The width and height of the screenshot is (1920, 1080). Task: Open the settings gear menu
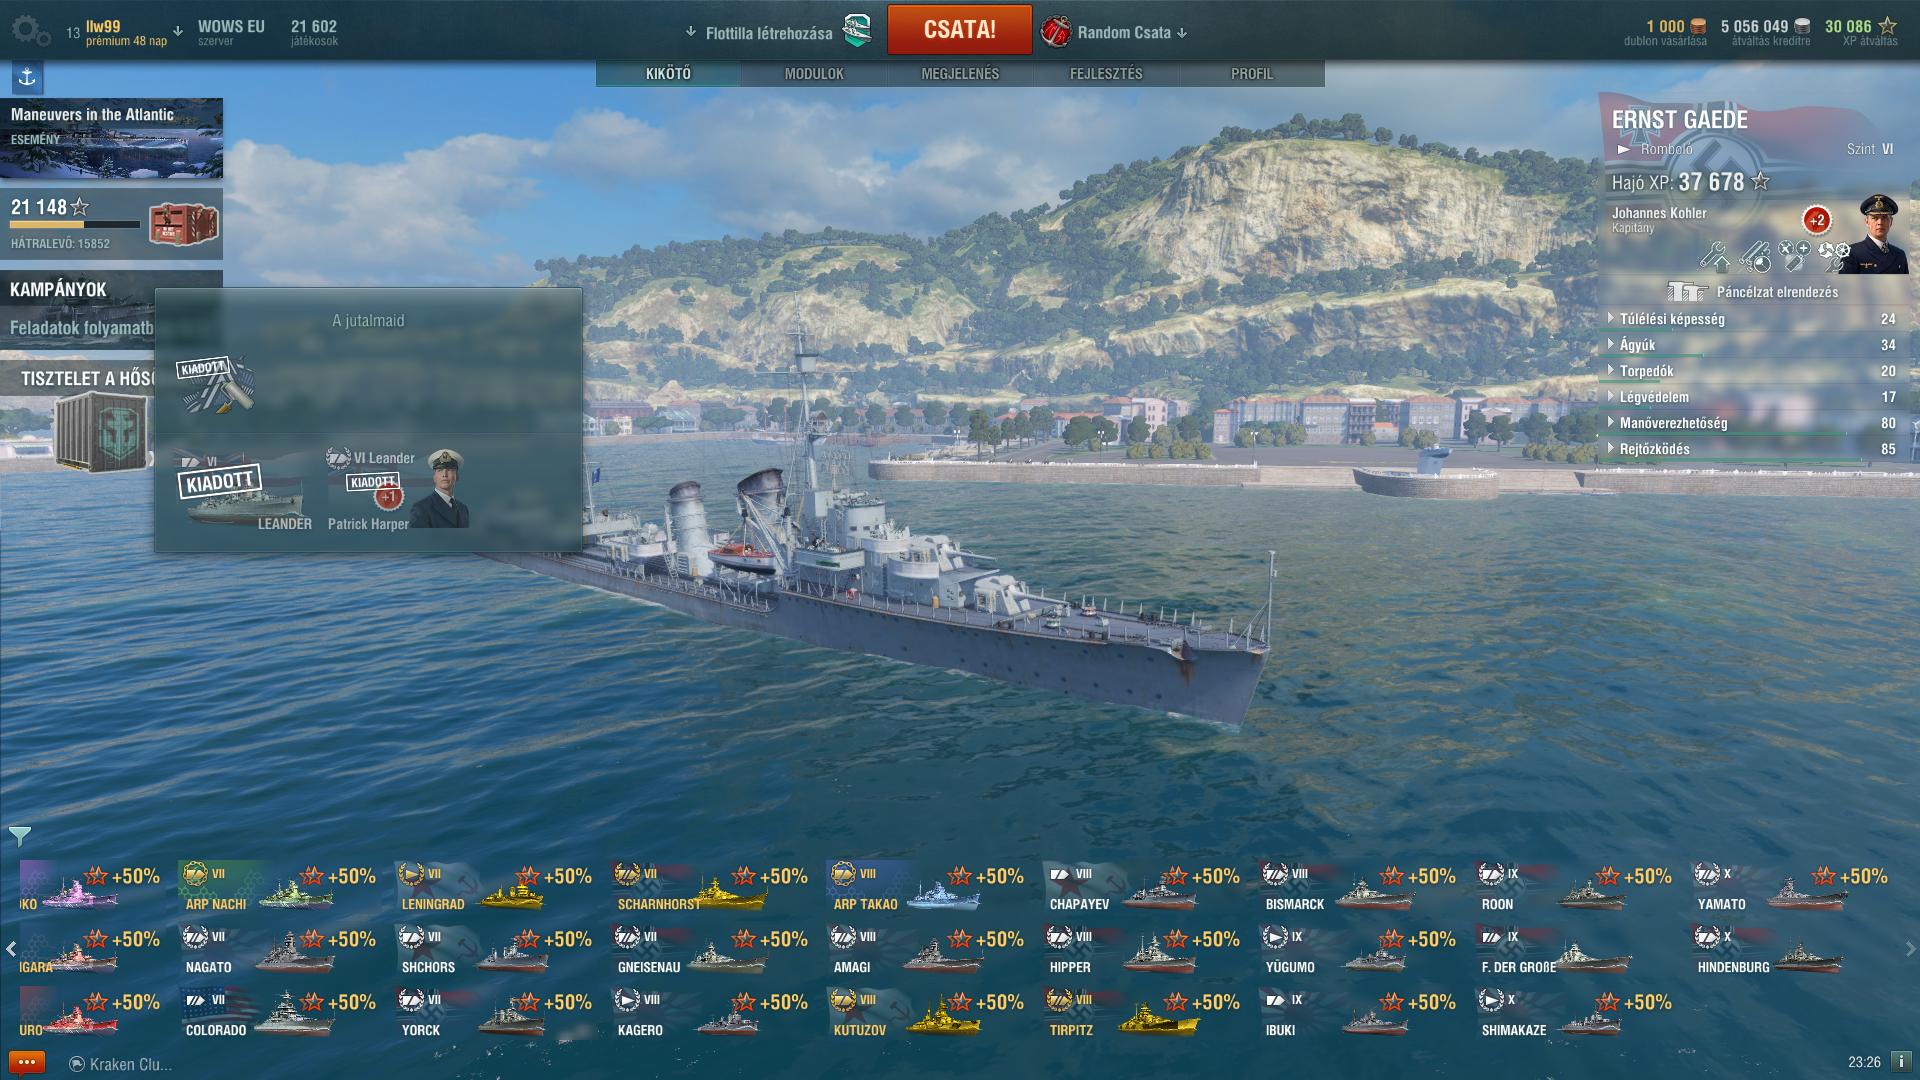(30, 31)
